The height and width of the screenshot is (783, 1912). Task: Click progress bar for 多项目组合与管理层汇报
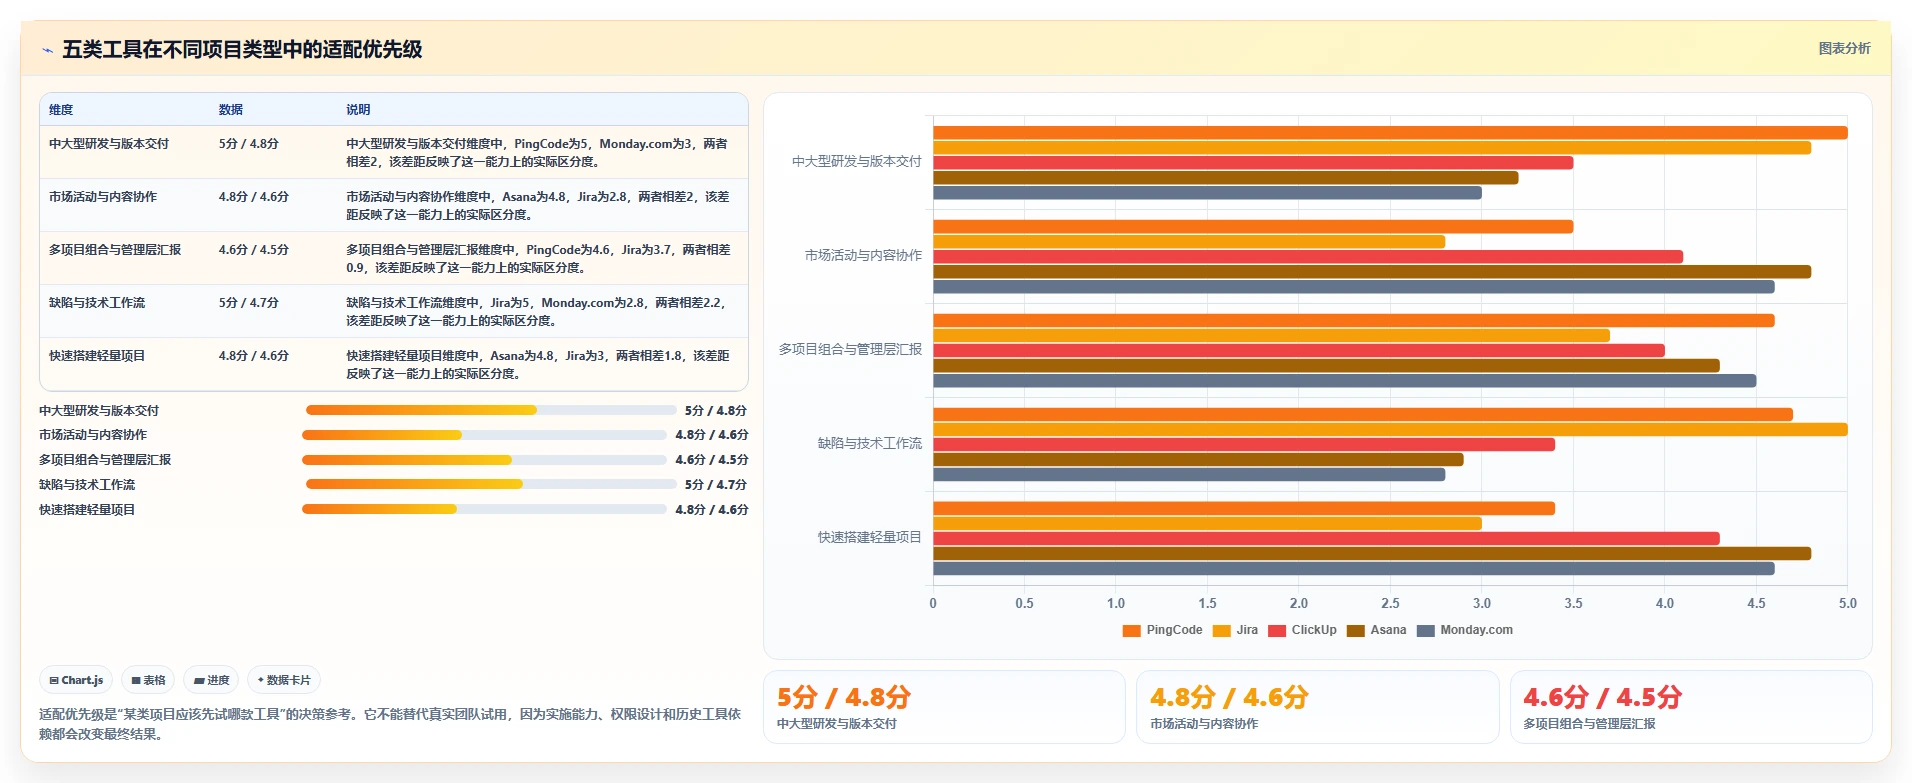pos(484,460)
